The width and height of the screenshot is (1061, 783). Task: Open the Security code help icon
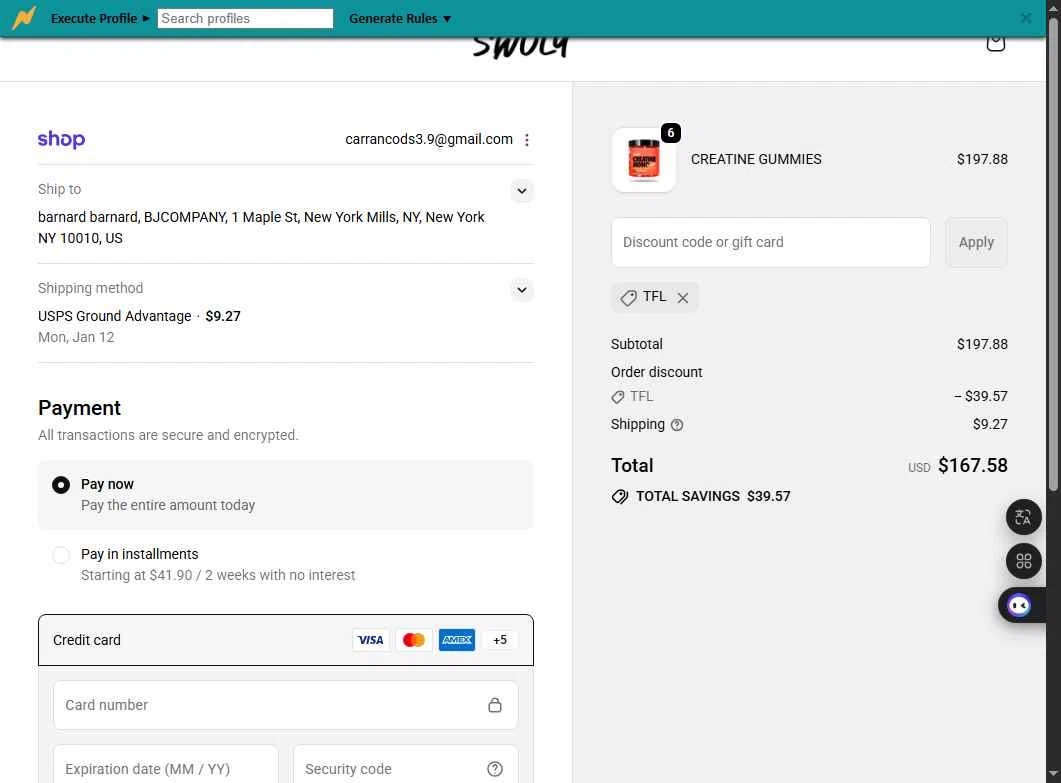click(x=495, y=769)
